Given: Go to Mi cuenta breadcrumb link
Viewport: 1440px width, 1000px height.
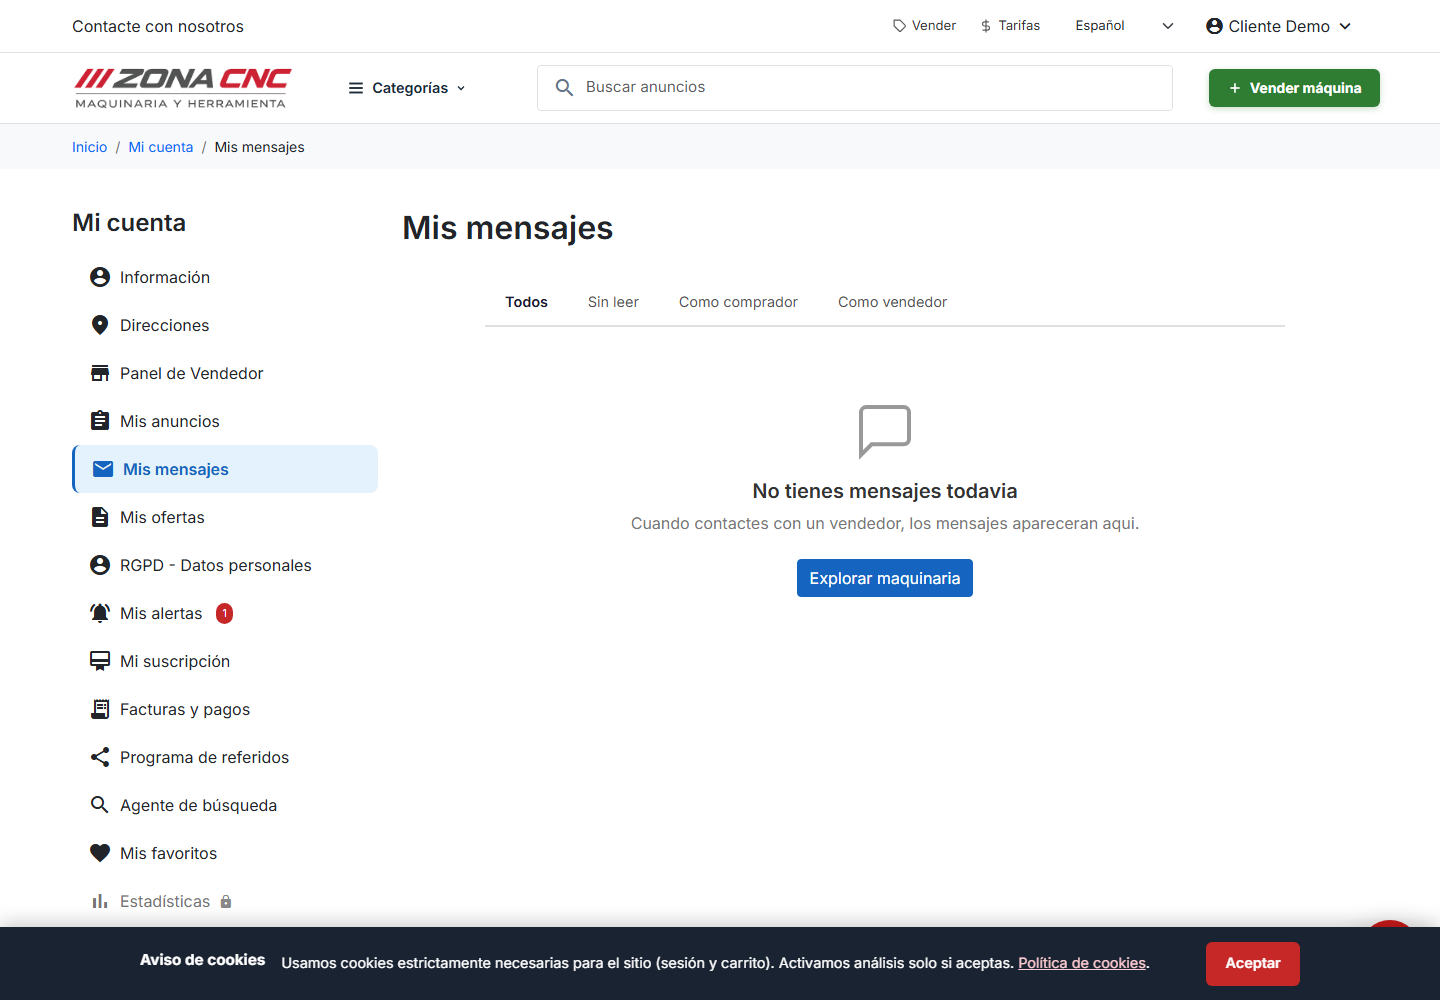Looking at the screenshot, I should point(161,147).
